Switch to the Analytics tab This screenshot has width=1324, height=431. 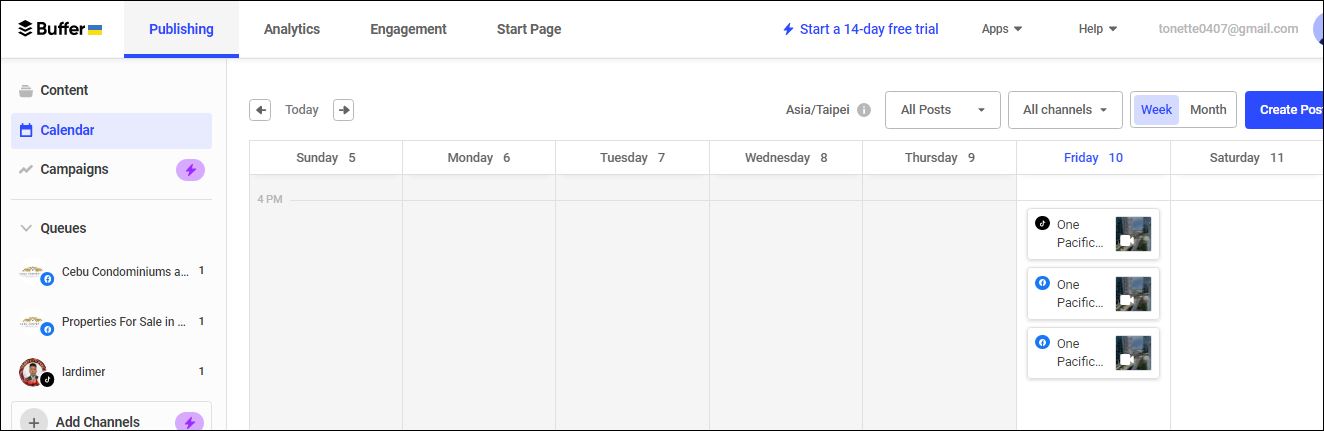tap(292, 29)
